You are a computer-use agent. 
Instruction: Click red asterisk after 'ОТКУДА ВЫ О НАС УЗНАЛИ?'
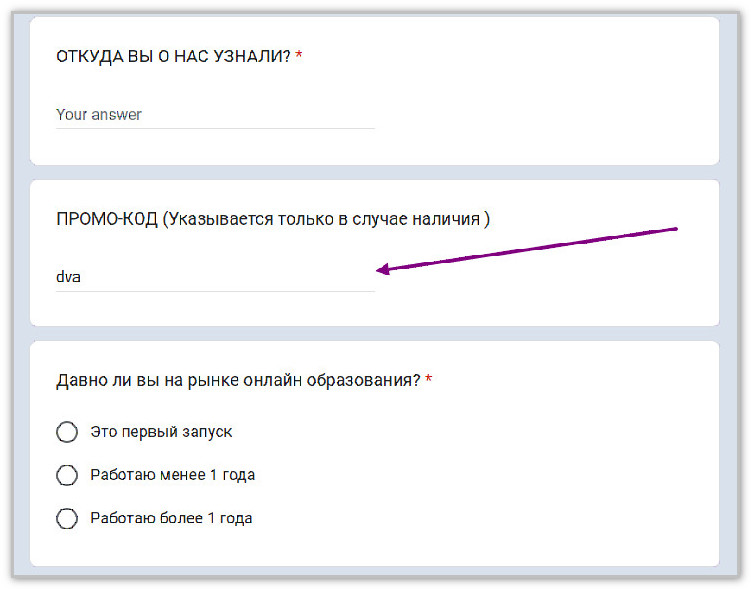click(x=299, y=57)
